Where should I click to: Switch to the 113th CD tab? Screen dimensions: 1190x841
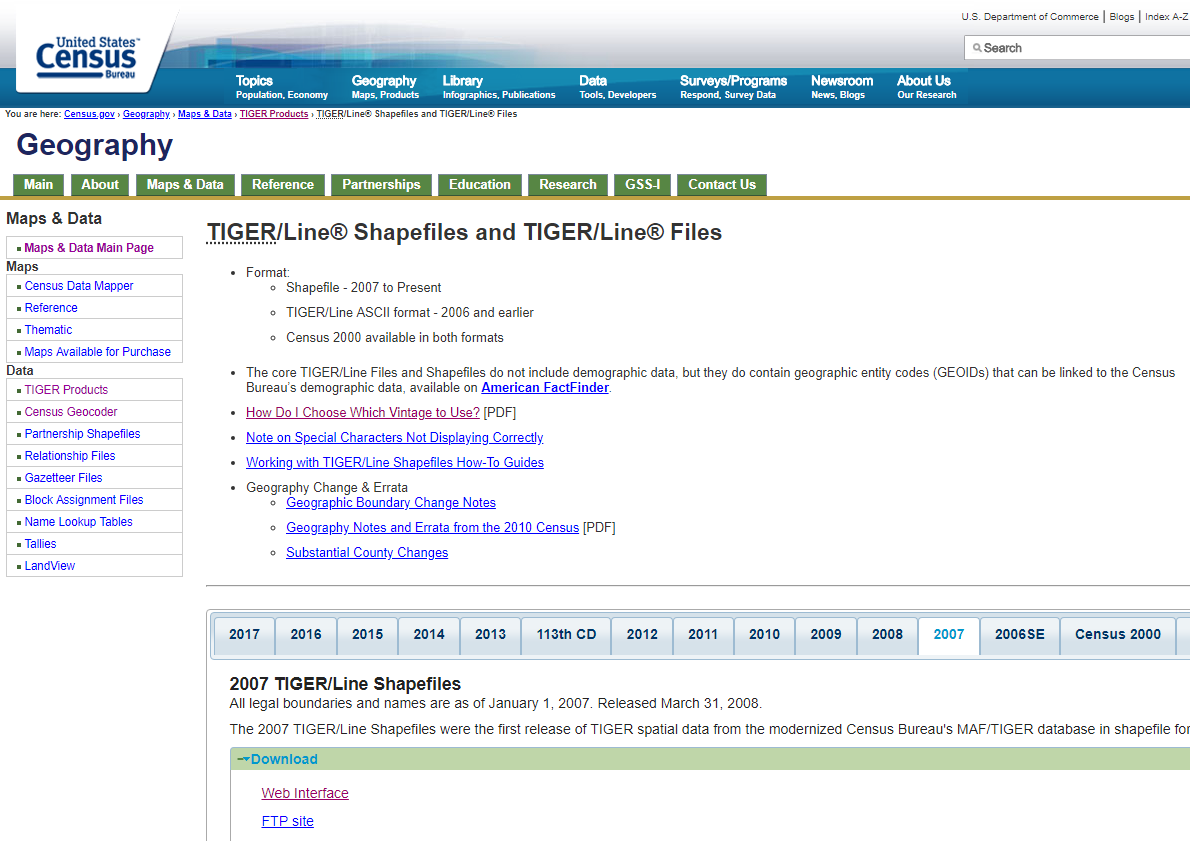click(566, 635)
